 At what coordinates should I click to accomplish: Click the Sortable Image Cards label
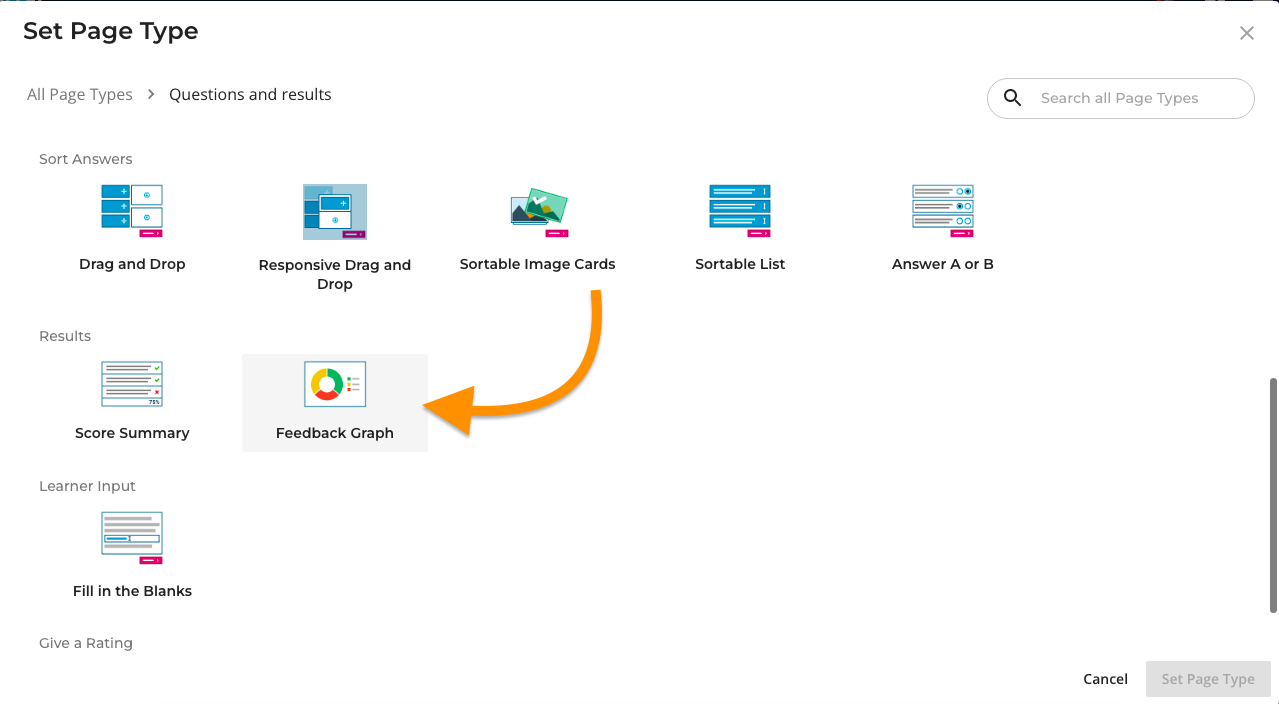pos(538,264)
